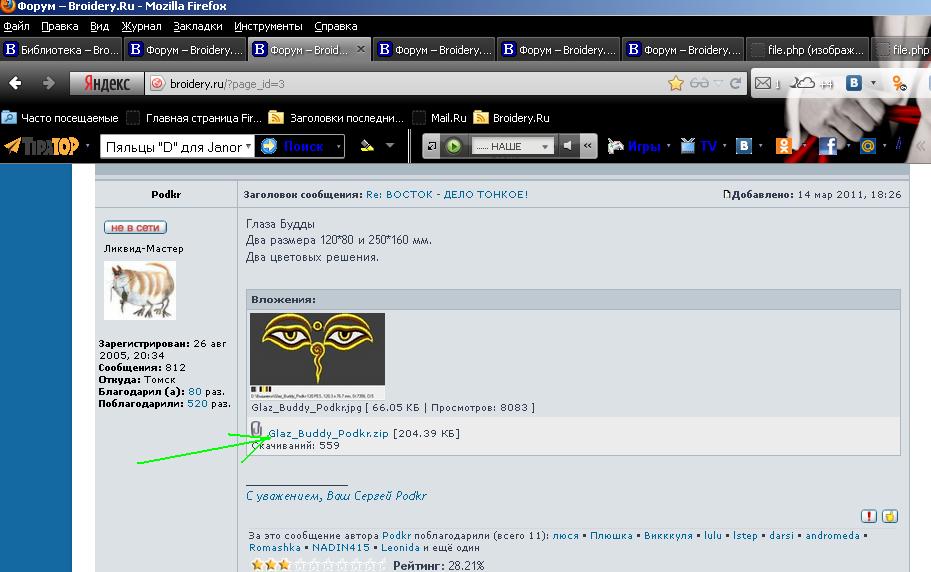Open the Журнал menu

coord(141,26)
